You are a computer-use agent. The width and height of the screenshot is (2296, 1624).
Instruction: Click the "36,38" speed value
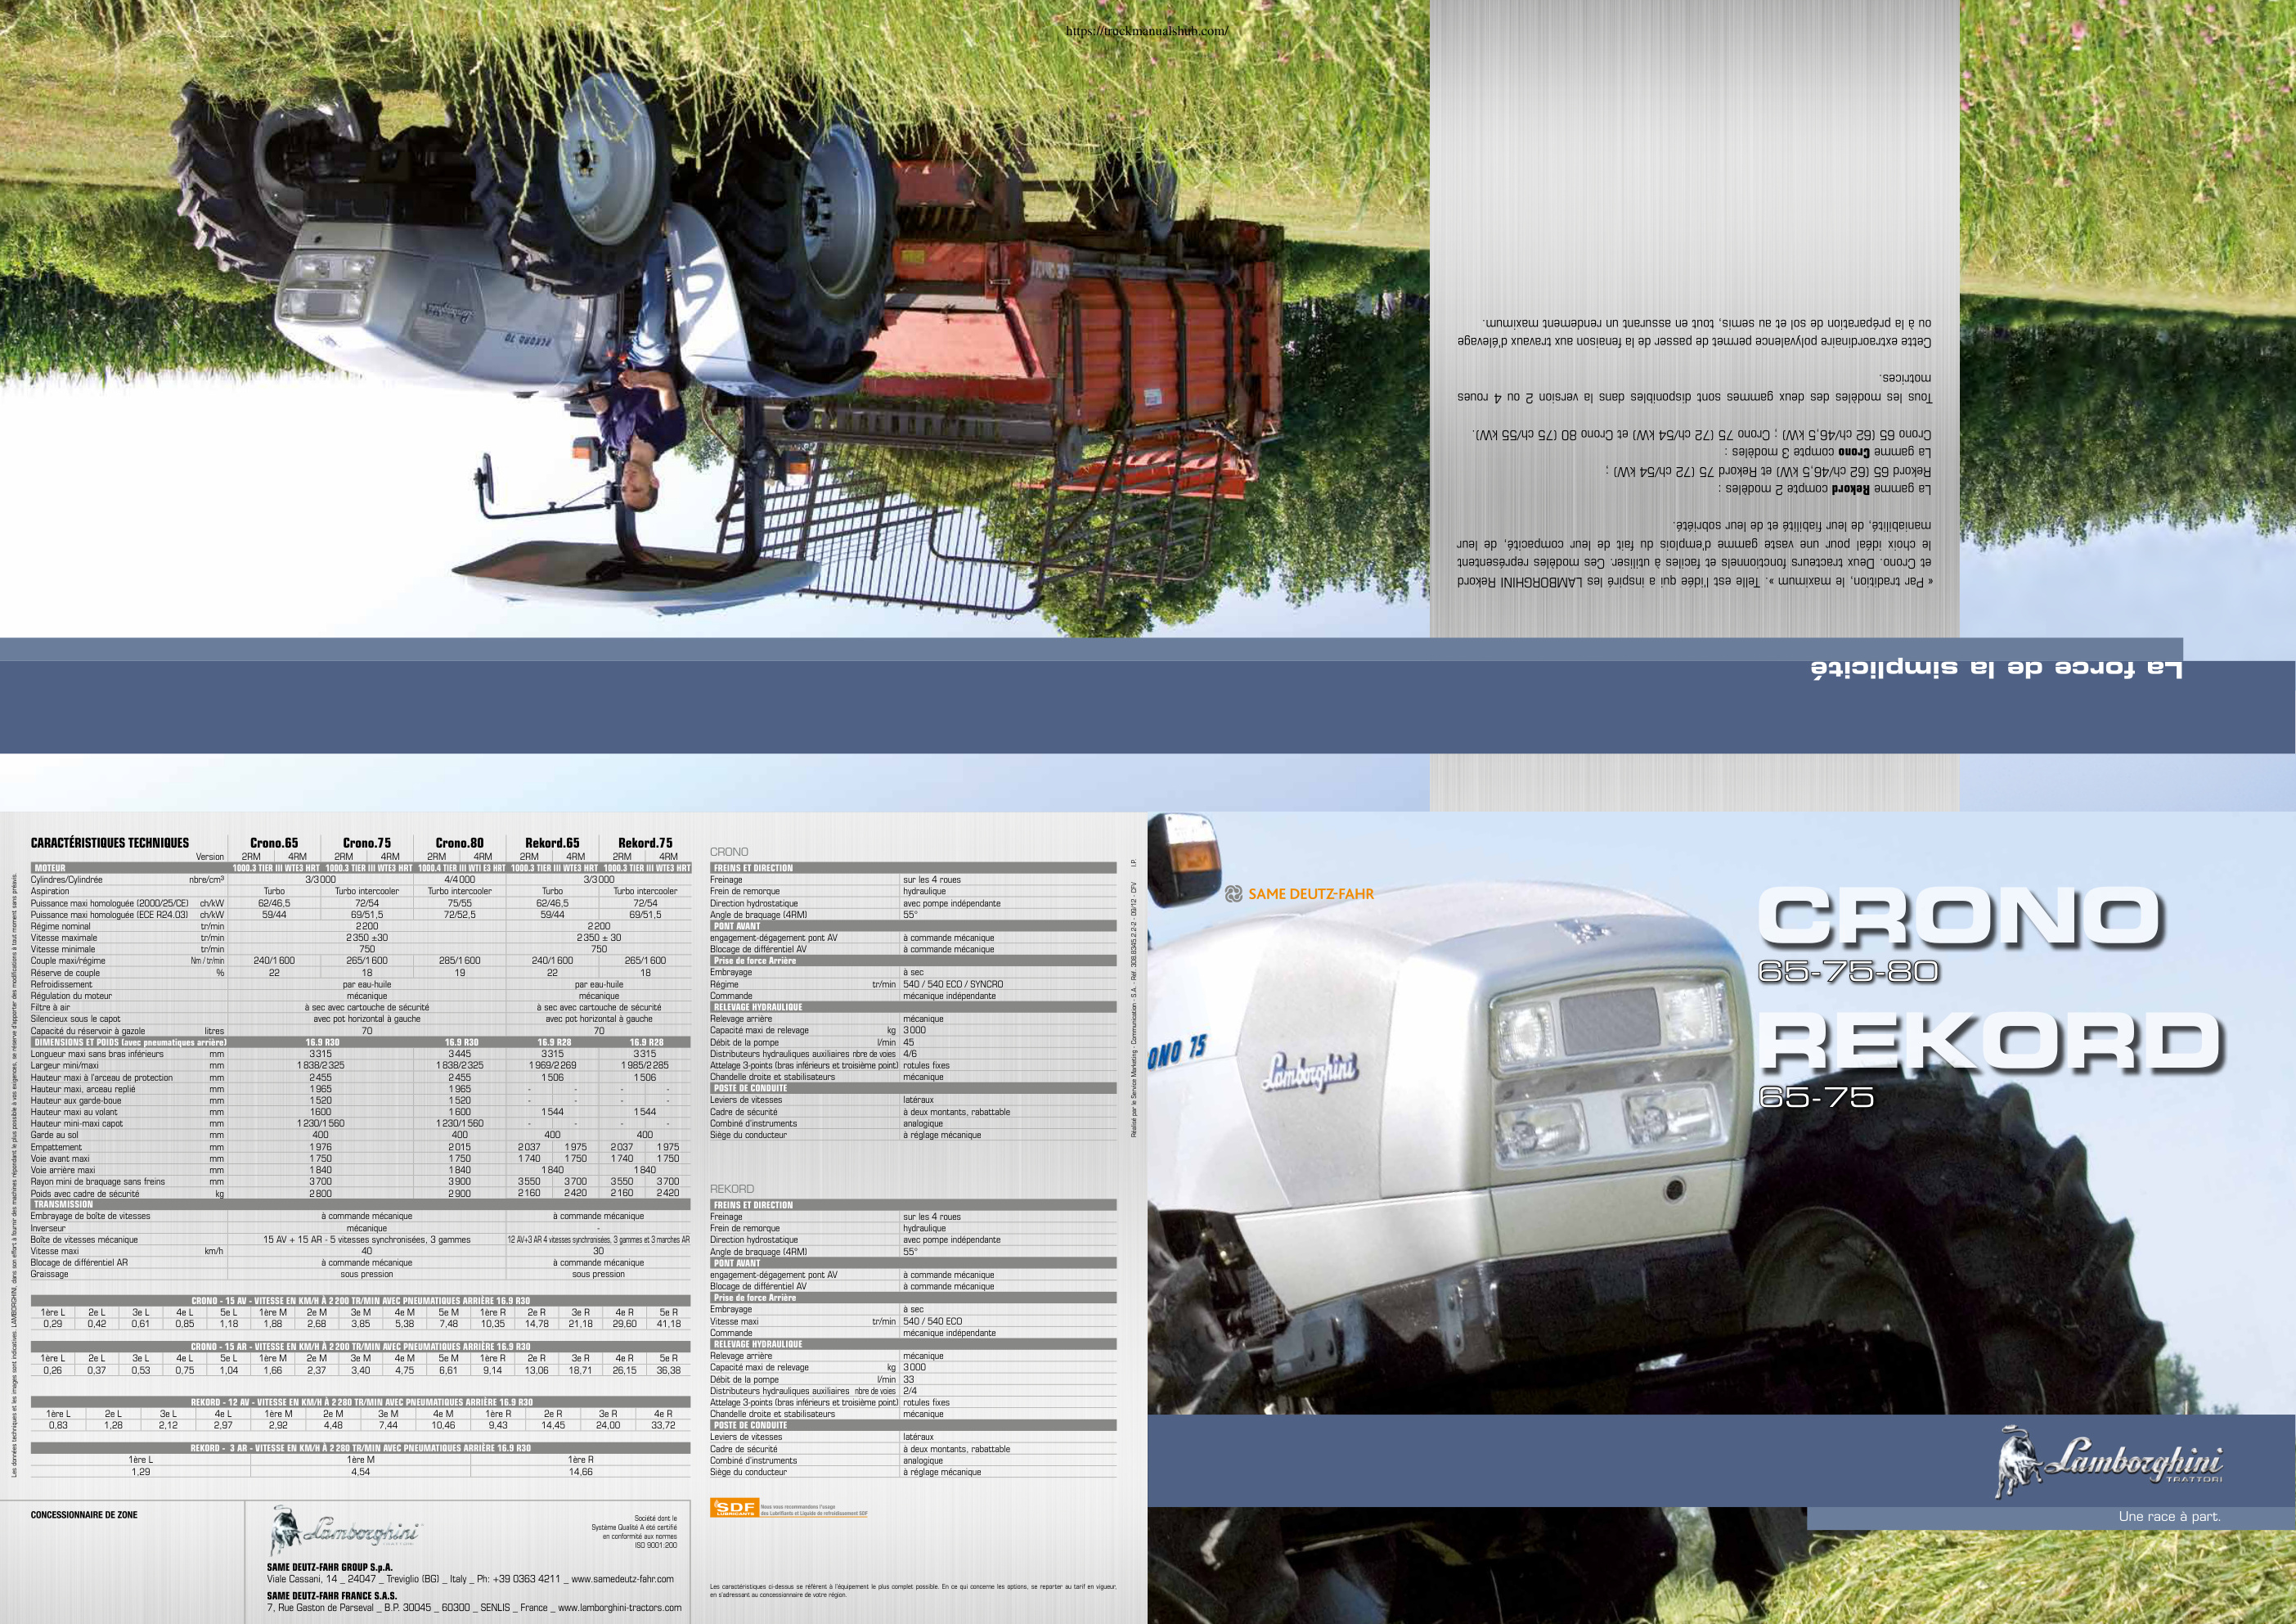(x=669, y=1370)
